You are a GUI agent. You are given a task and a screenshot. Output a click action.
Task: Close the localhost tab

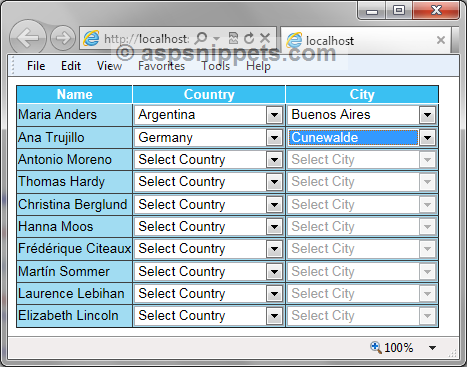441,40
